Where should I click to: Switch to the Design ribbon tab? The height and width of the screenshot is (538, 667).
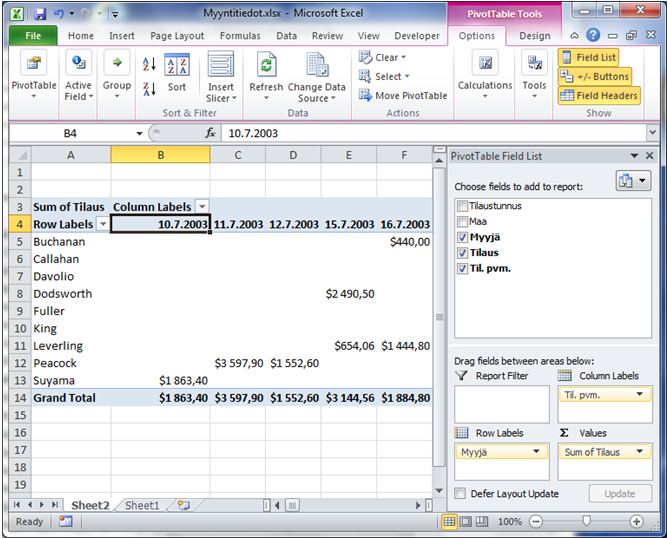click(x=534, y=36)
